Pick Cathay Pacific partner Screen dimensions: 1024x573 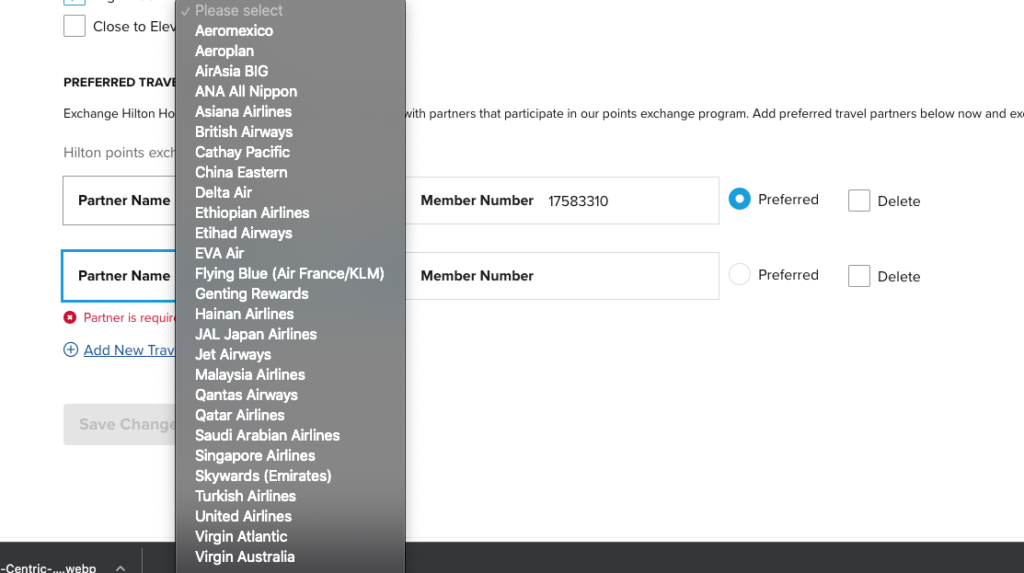click(x=291, y=152)
